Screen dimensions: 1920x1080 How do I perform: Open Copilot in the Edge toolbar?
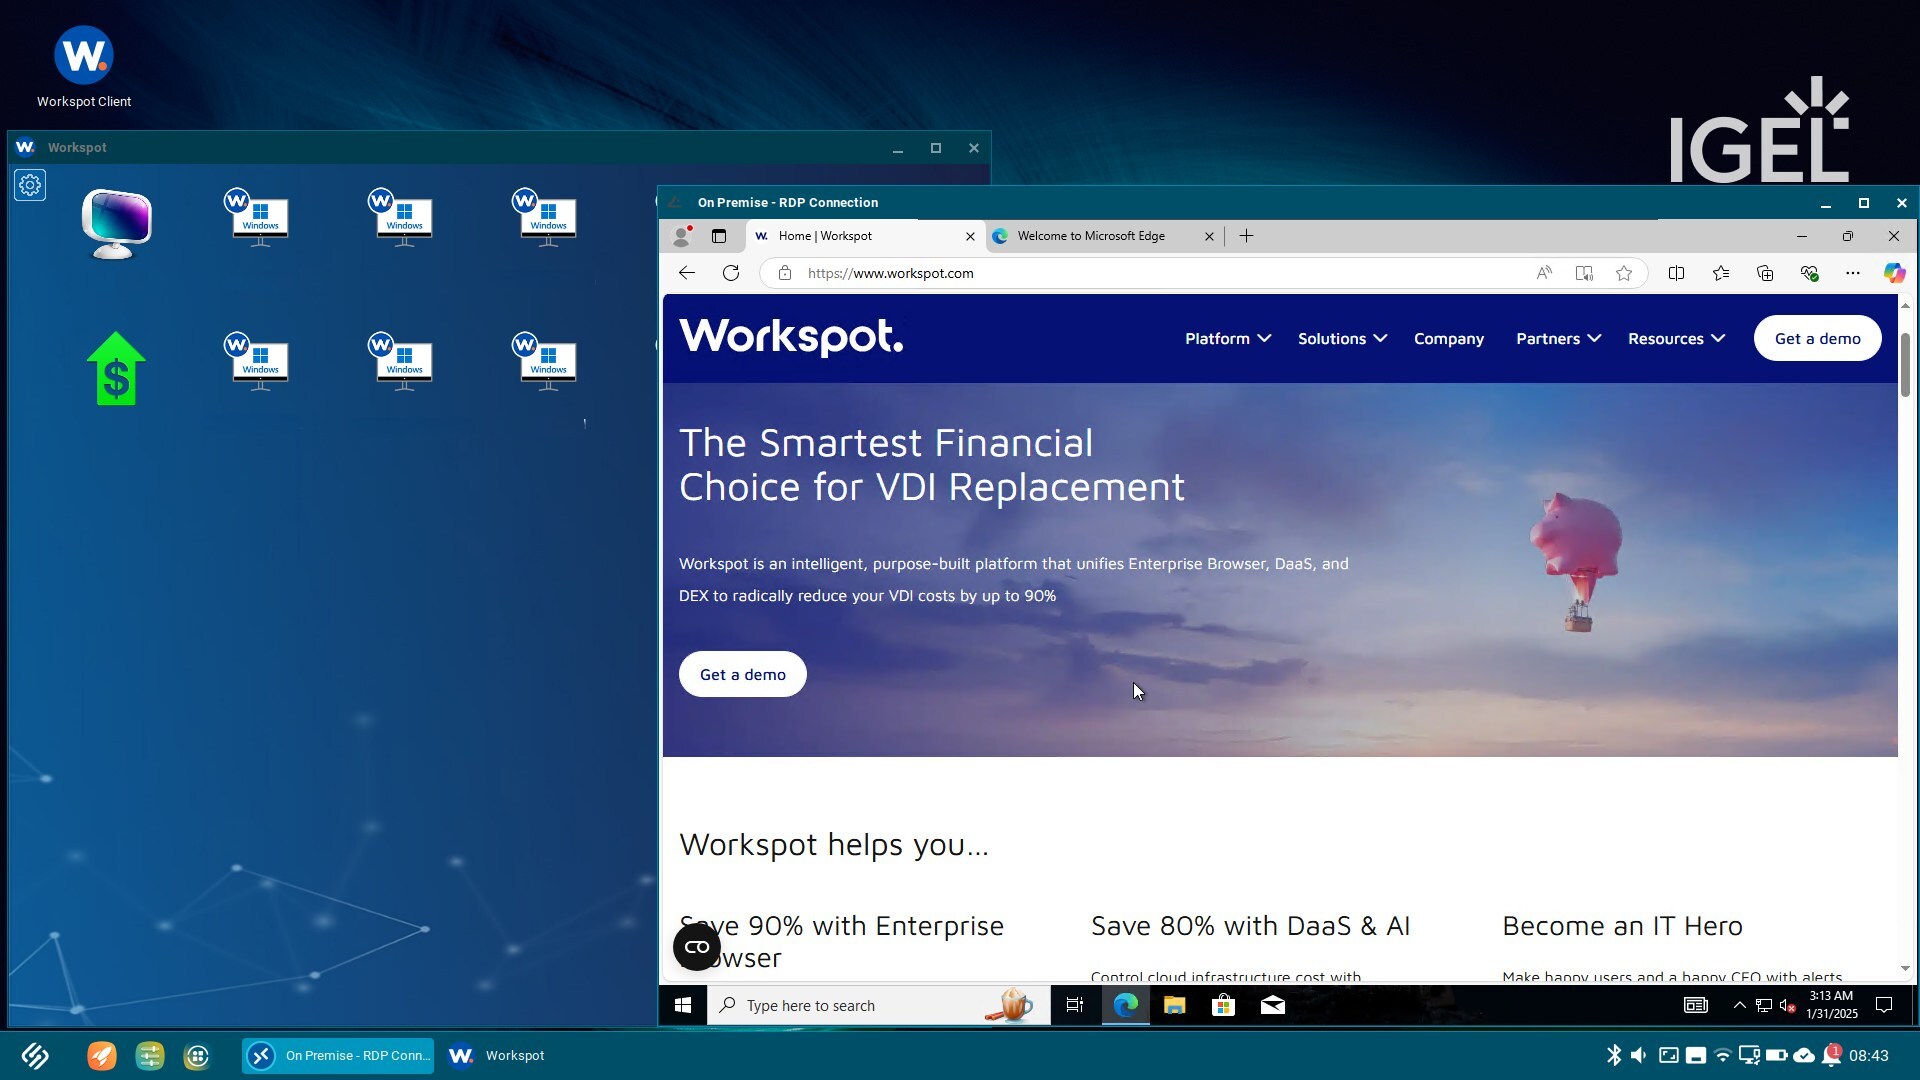click(1894, 272)
